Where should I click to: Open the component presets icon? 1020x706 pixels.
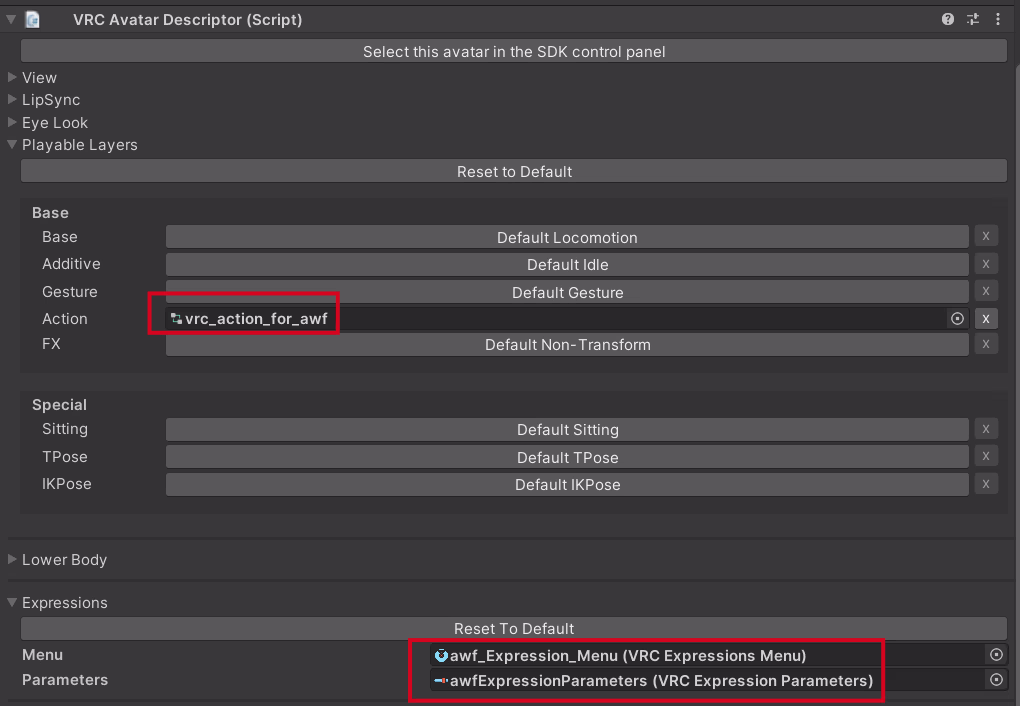[x=973, y=20]
